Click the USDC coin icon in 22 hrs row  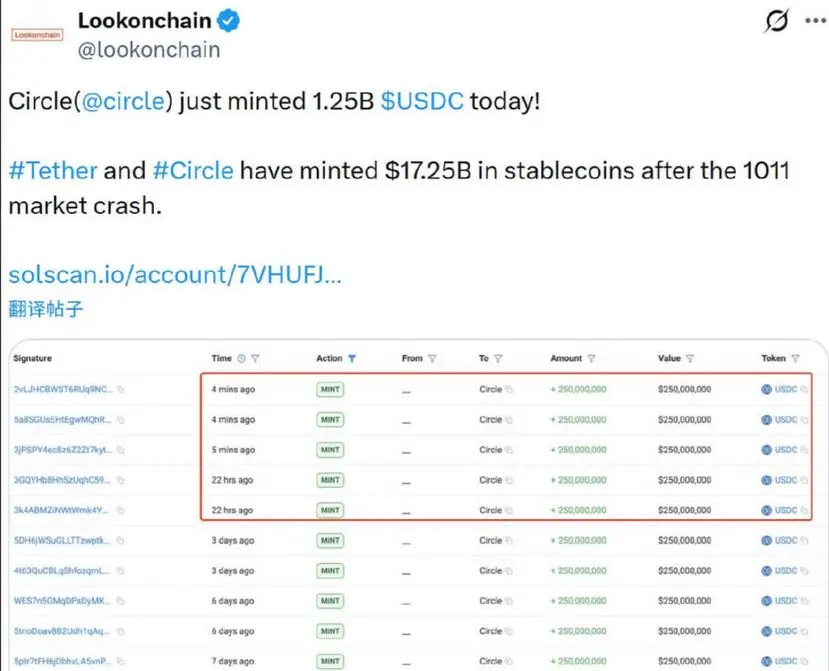pyautogui.click(x=767, y=480)
